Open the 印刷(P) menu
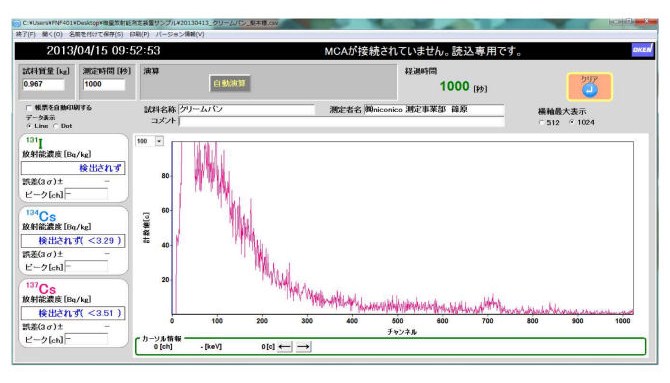Viewport: 670px width, 383px height. point(139,34)
